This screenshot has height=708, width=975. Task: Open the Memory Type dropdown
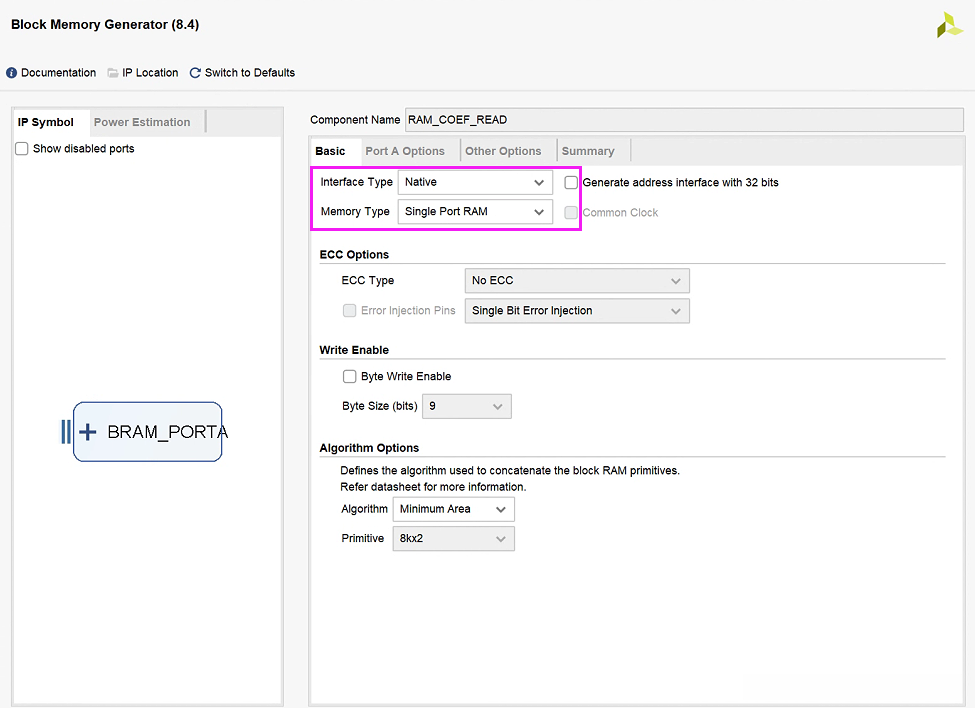475,212
